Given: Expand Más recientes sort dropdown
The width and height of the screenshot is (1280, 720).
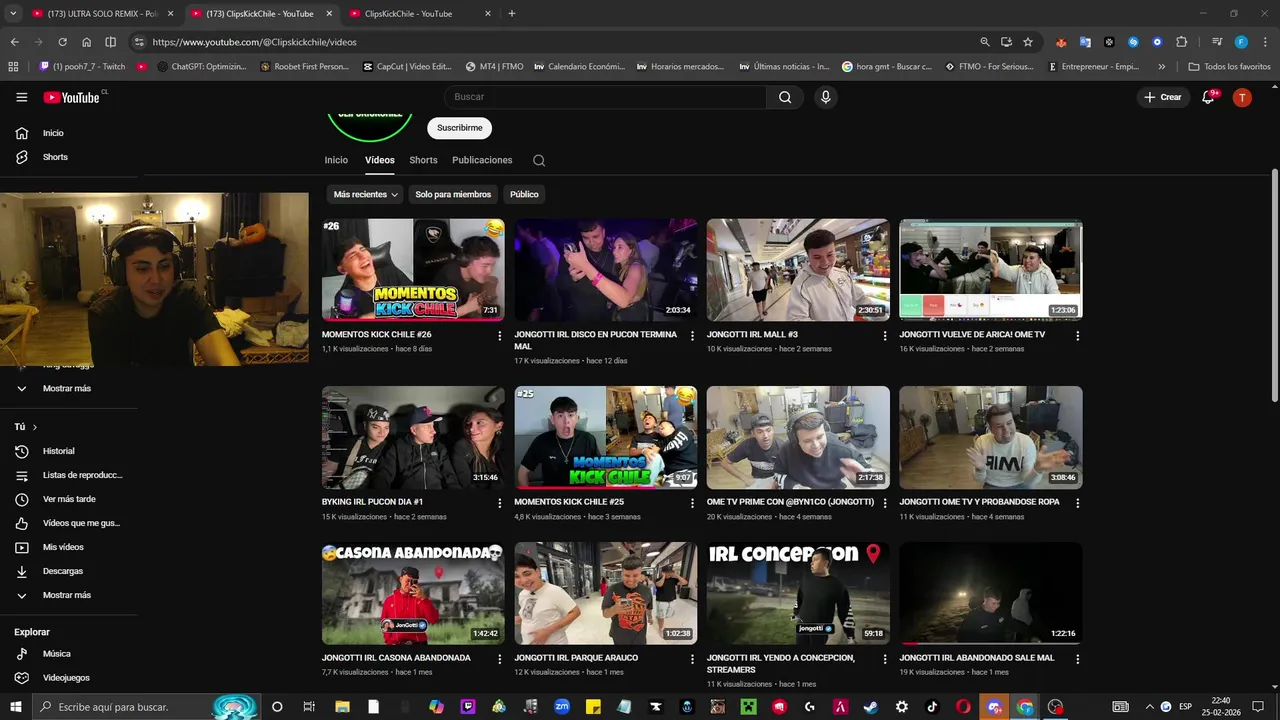Looking at the screenshot, I should click(x=366, y=194).
